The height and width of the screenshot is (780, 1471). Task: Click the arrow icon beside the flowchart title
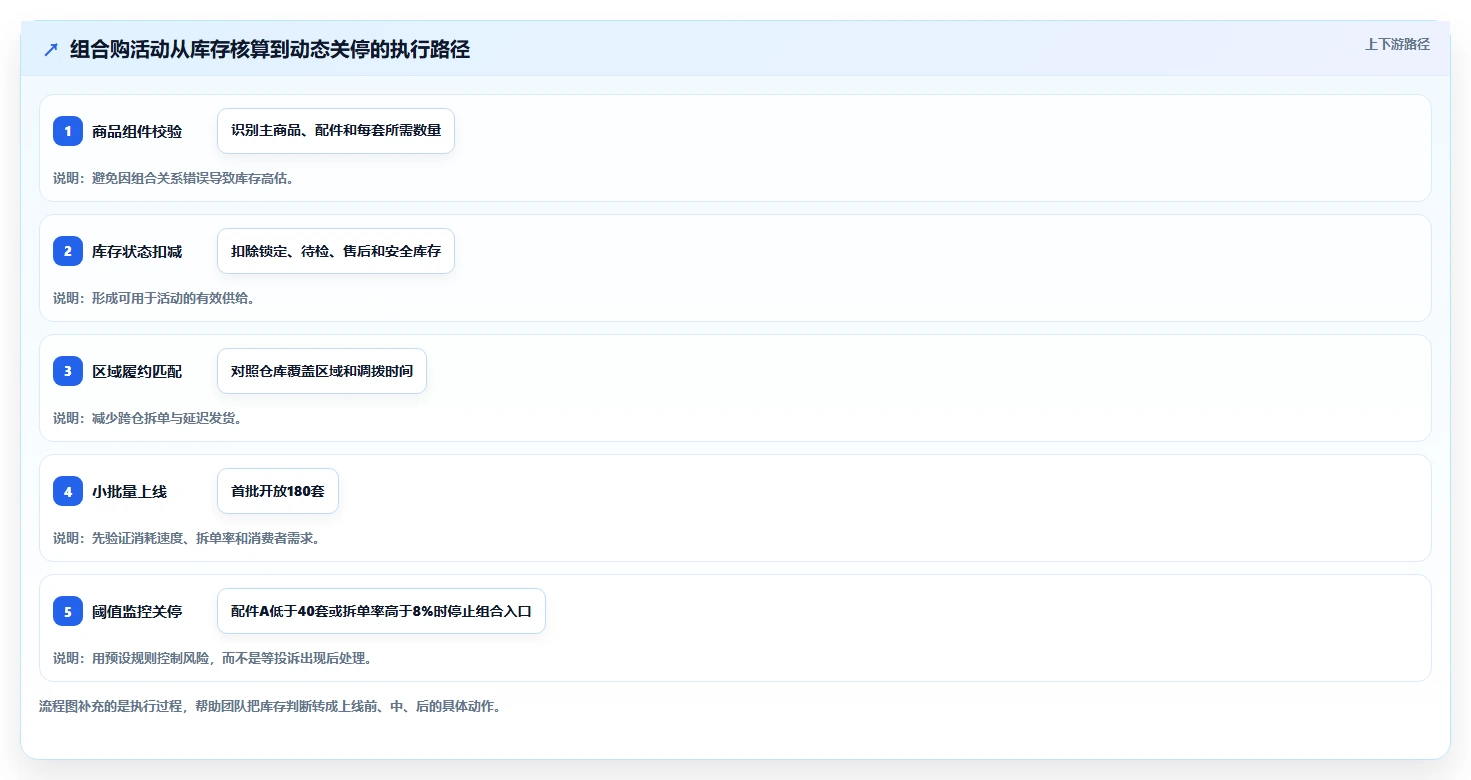coord(51,50)
